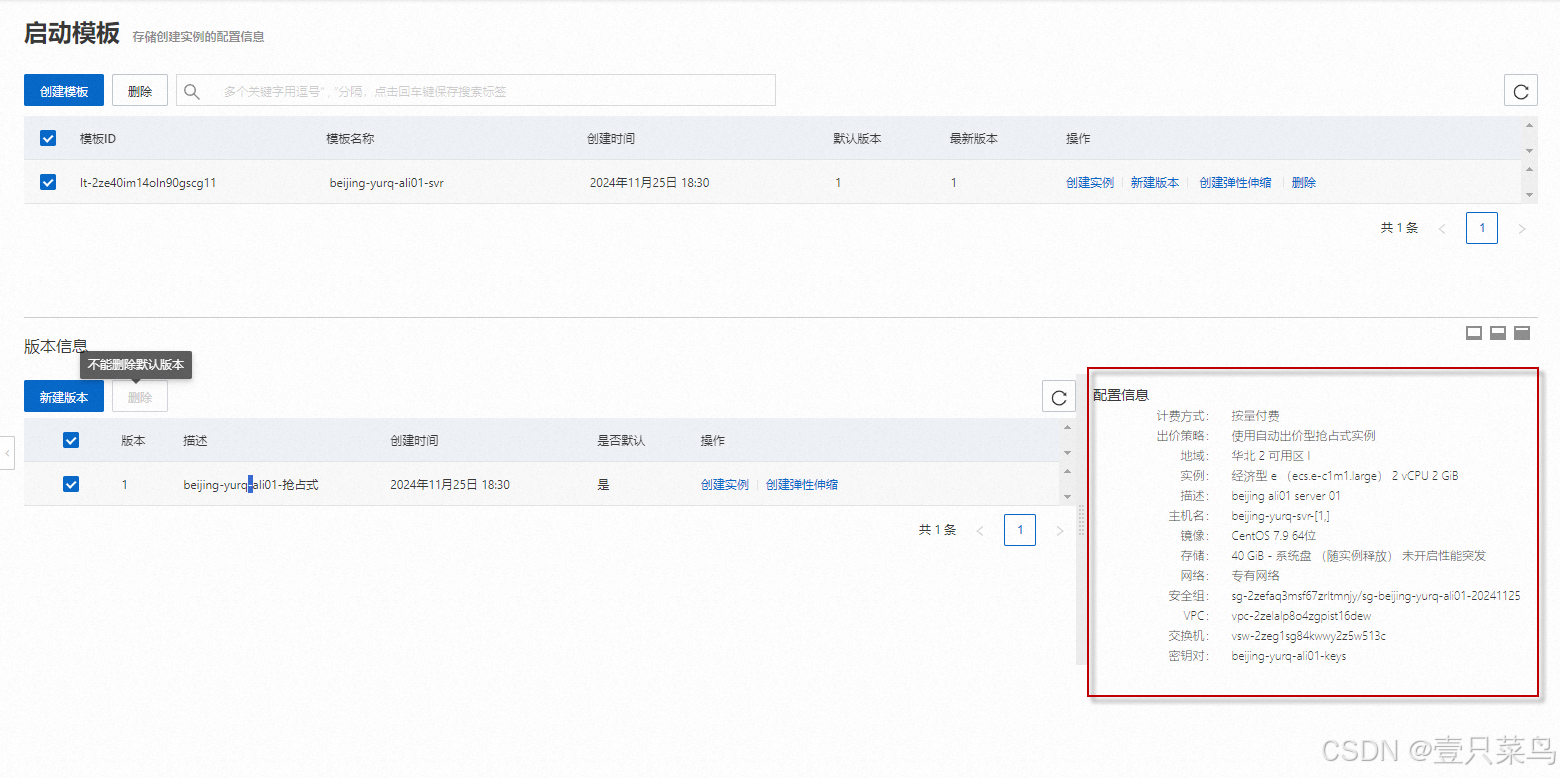Image resolution: width=1560 pixels, height=778 pixels.
Task: Go to next page in version list
Action: tap(1060, 530)
